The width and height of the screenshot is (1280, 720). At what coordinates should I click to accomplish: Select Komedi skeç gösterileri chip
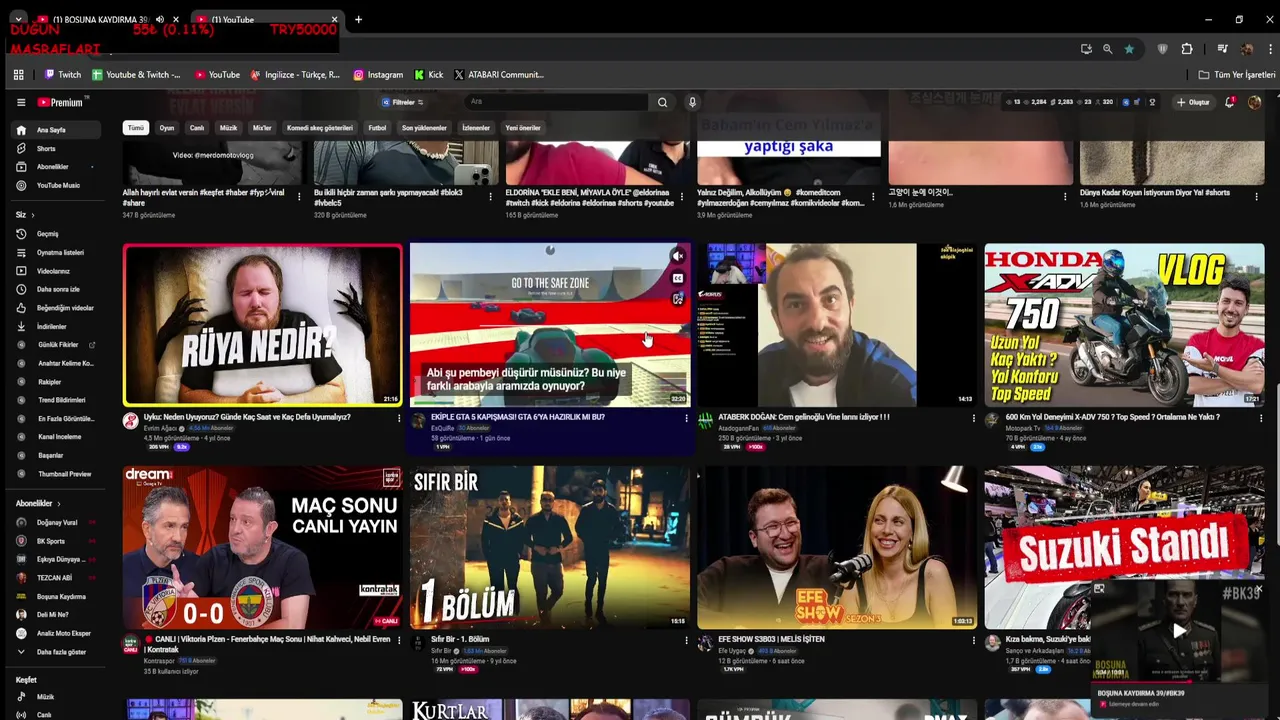(x=320, y=128)
